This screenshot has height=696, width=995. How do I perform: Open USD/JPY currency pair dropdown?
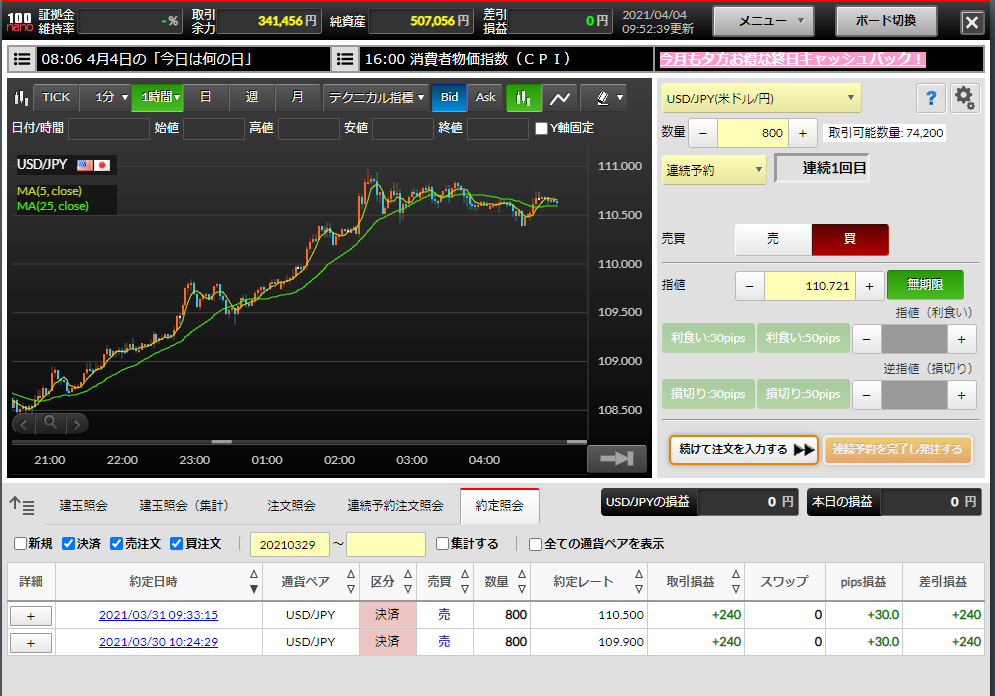tap(761, 98)
